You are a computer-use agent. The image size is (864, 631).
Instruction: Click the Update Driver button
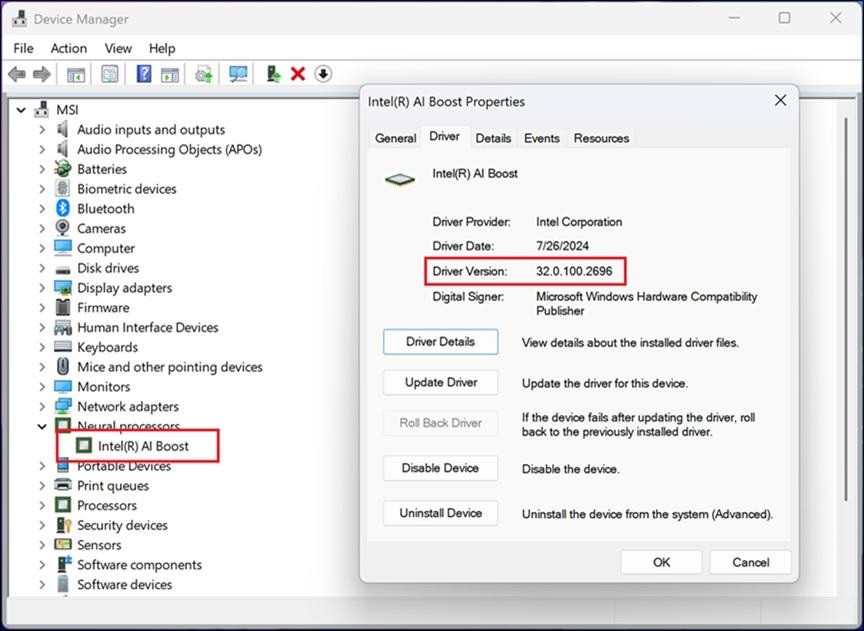point(440,382)
